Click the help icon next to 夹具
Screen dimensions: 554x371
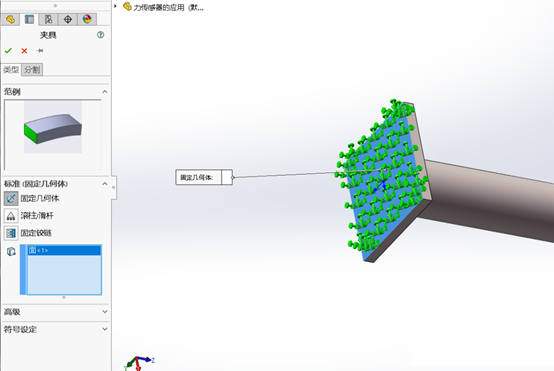(x=101, y=35)
